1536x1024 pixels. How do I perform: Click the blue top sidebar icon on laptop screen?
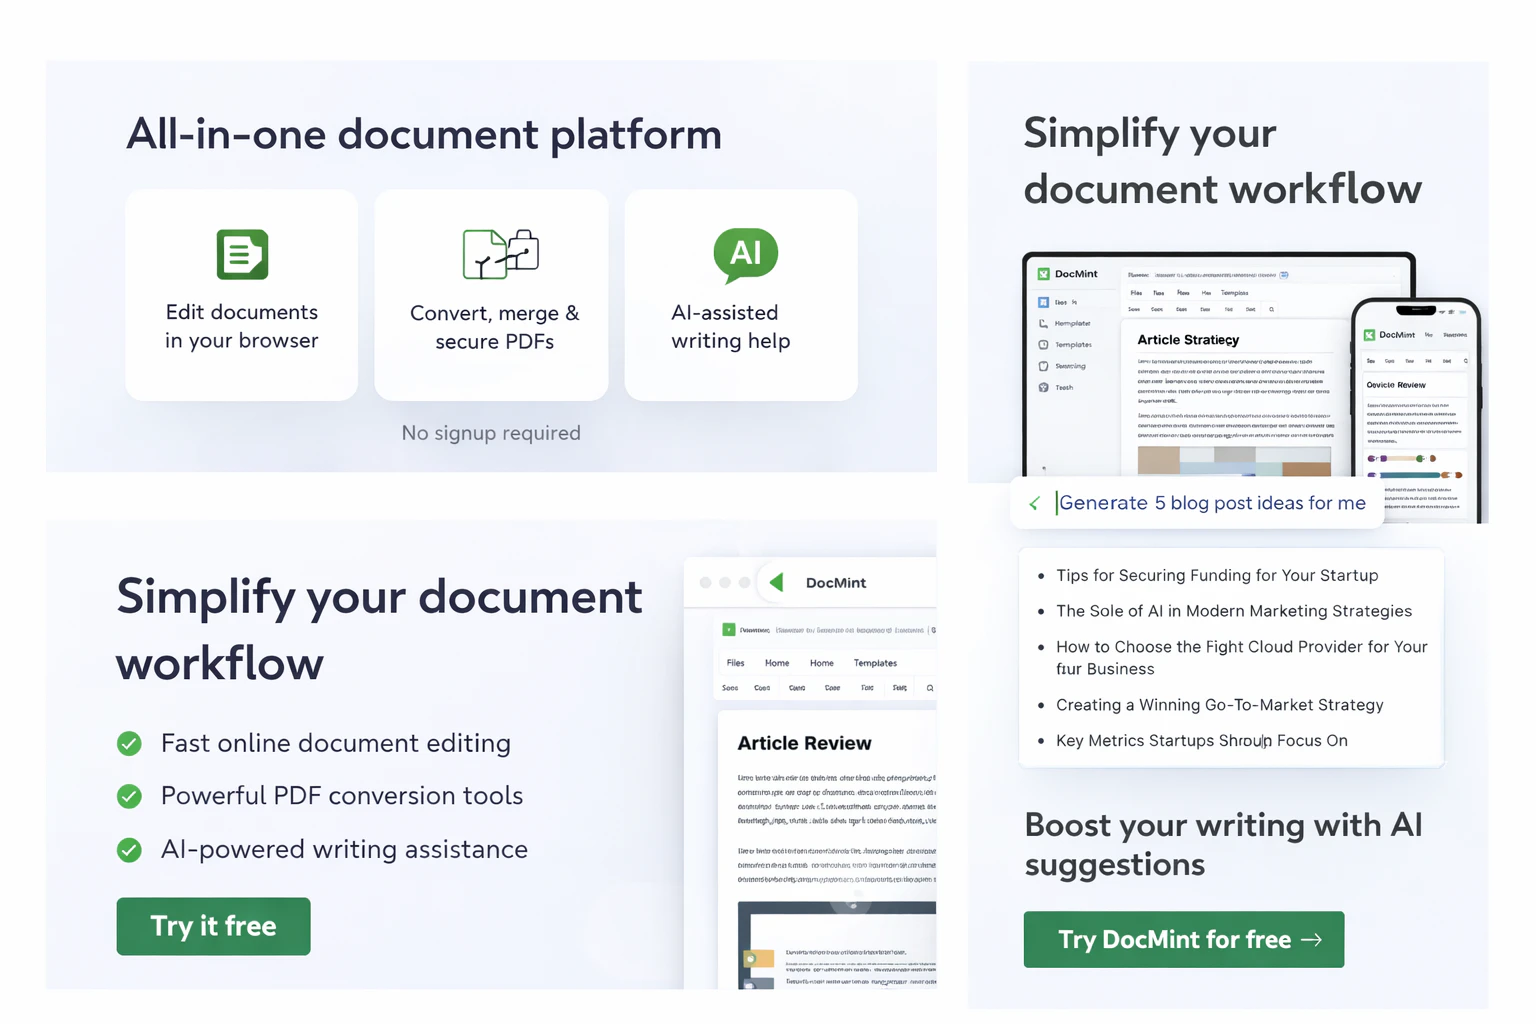point(1043,302)
